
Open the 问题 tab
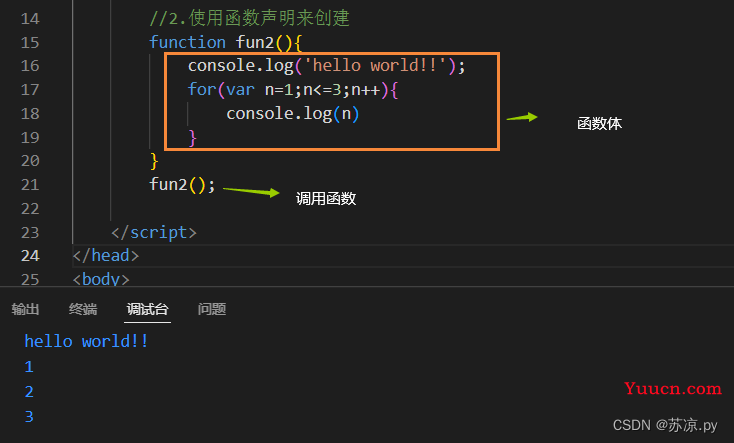click(212, 309)
